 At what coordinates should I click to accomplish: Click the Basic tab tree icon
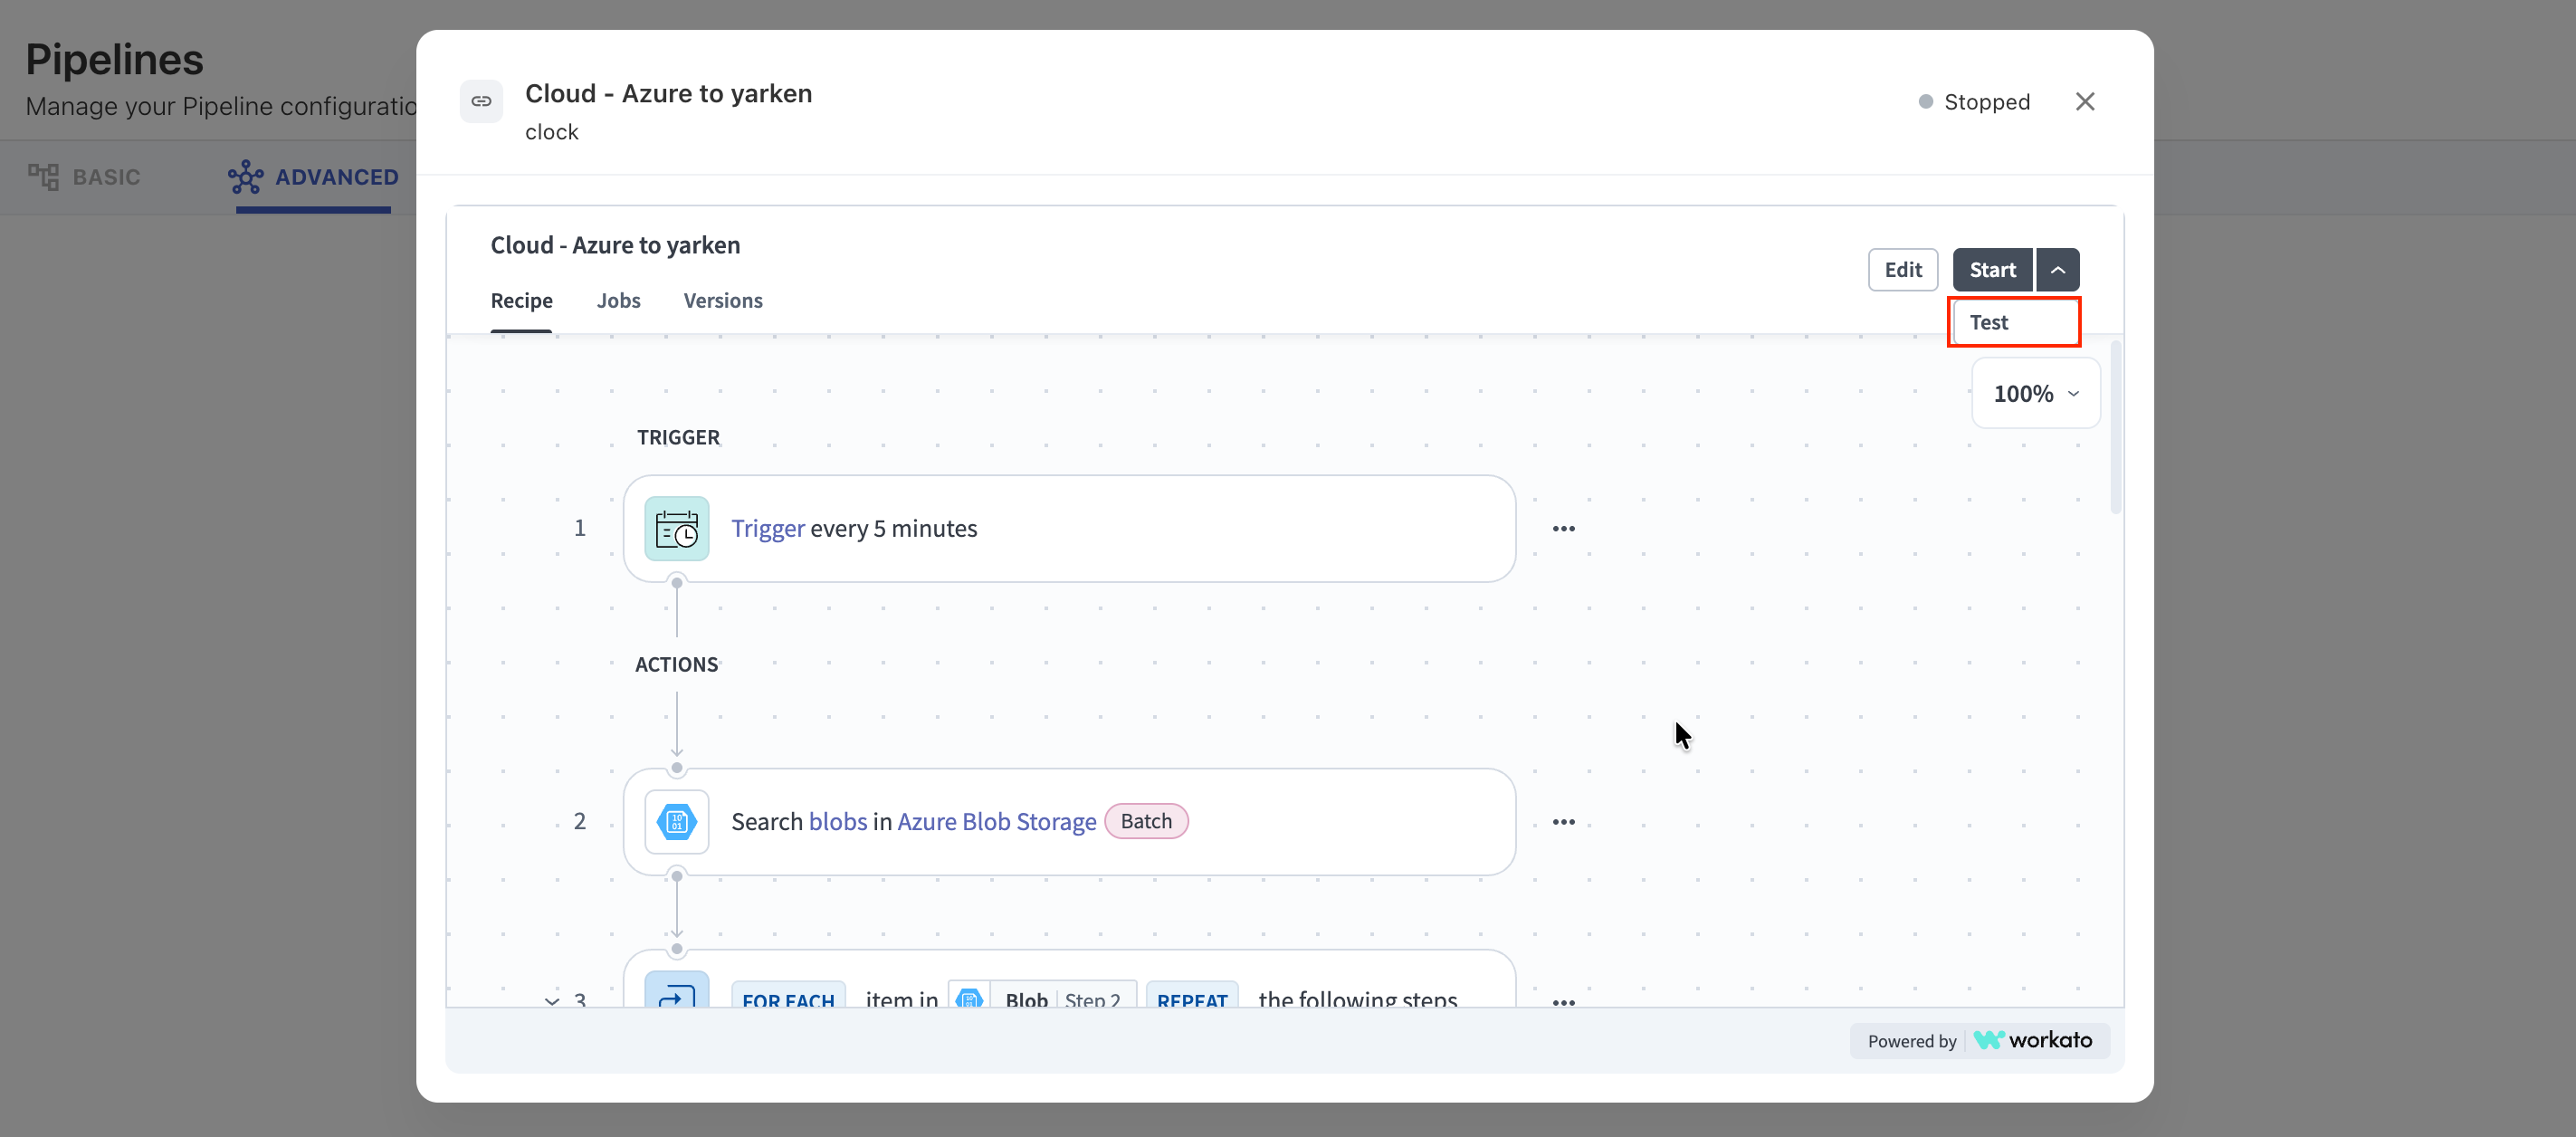43,177
